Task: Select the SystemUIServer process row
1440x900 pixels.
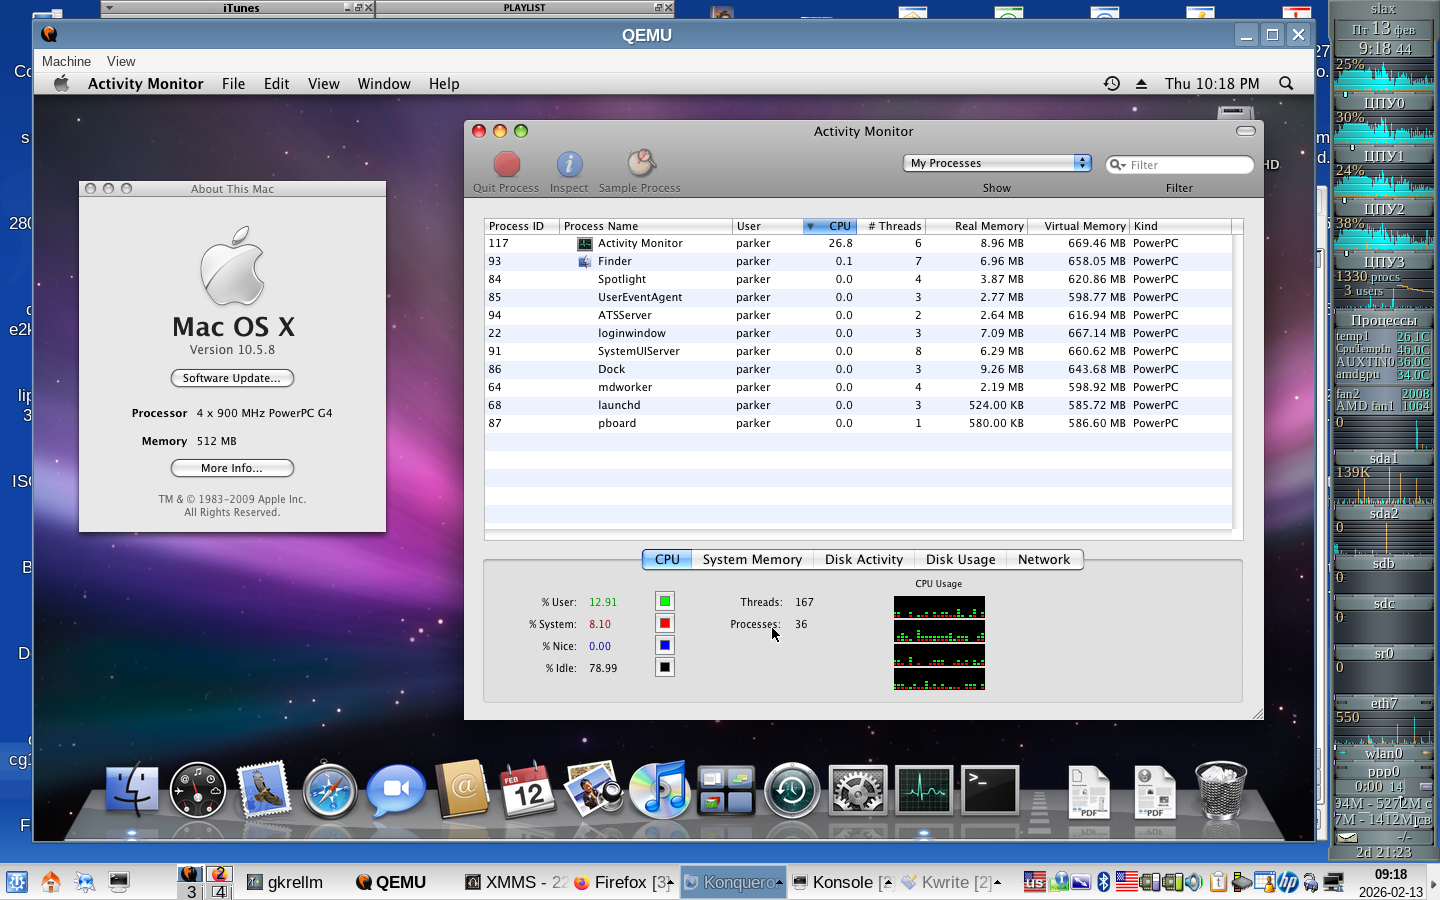Action: (858, 351)
